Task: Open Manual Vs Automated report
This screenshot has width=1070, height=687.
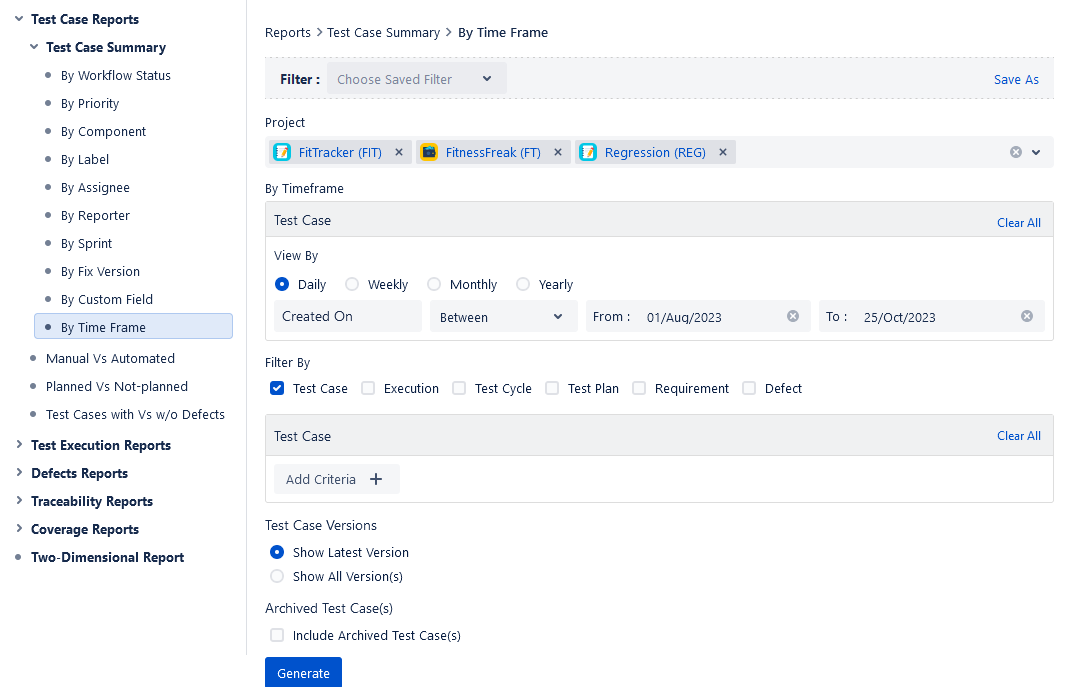Action: click(x=110, y=358)
